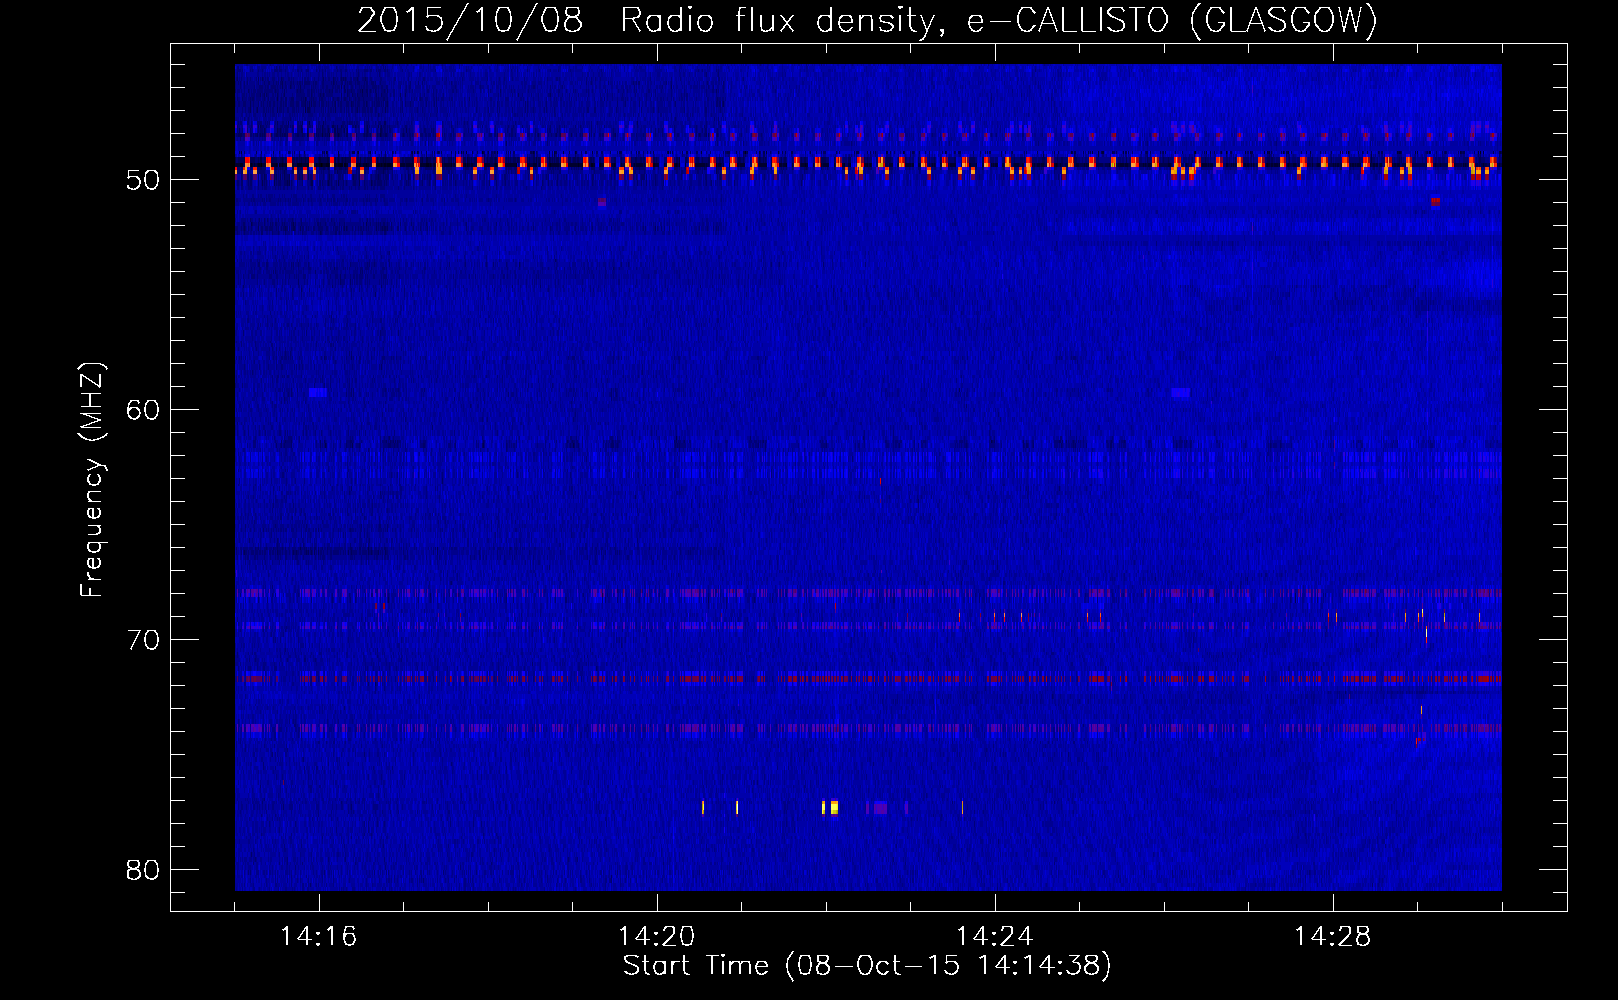The height and width of the screenshot is (1000, 1618).
Task: Click the small red spot near 14:29 at 51 MHz
Action: pos(1435,201)
